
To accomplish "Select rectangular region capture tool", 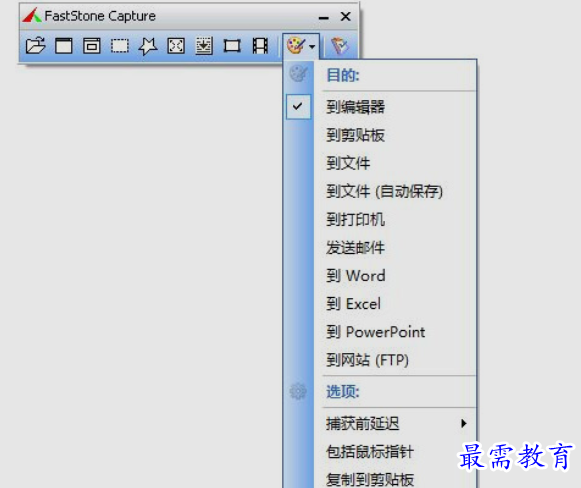I will (120, 46).
